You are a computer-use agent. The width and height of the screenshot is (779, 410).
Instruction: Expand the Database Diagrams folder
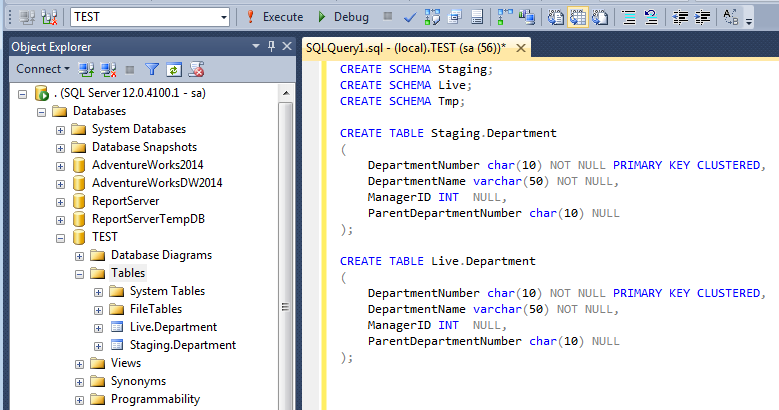79,256
